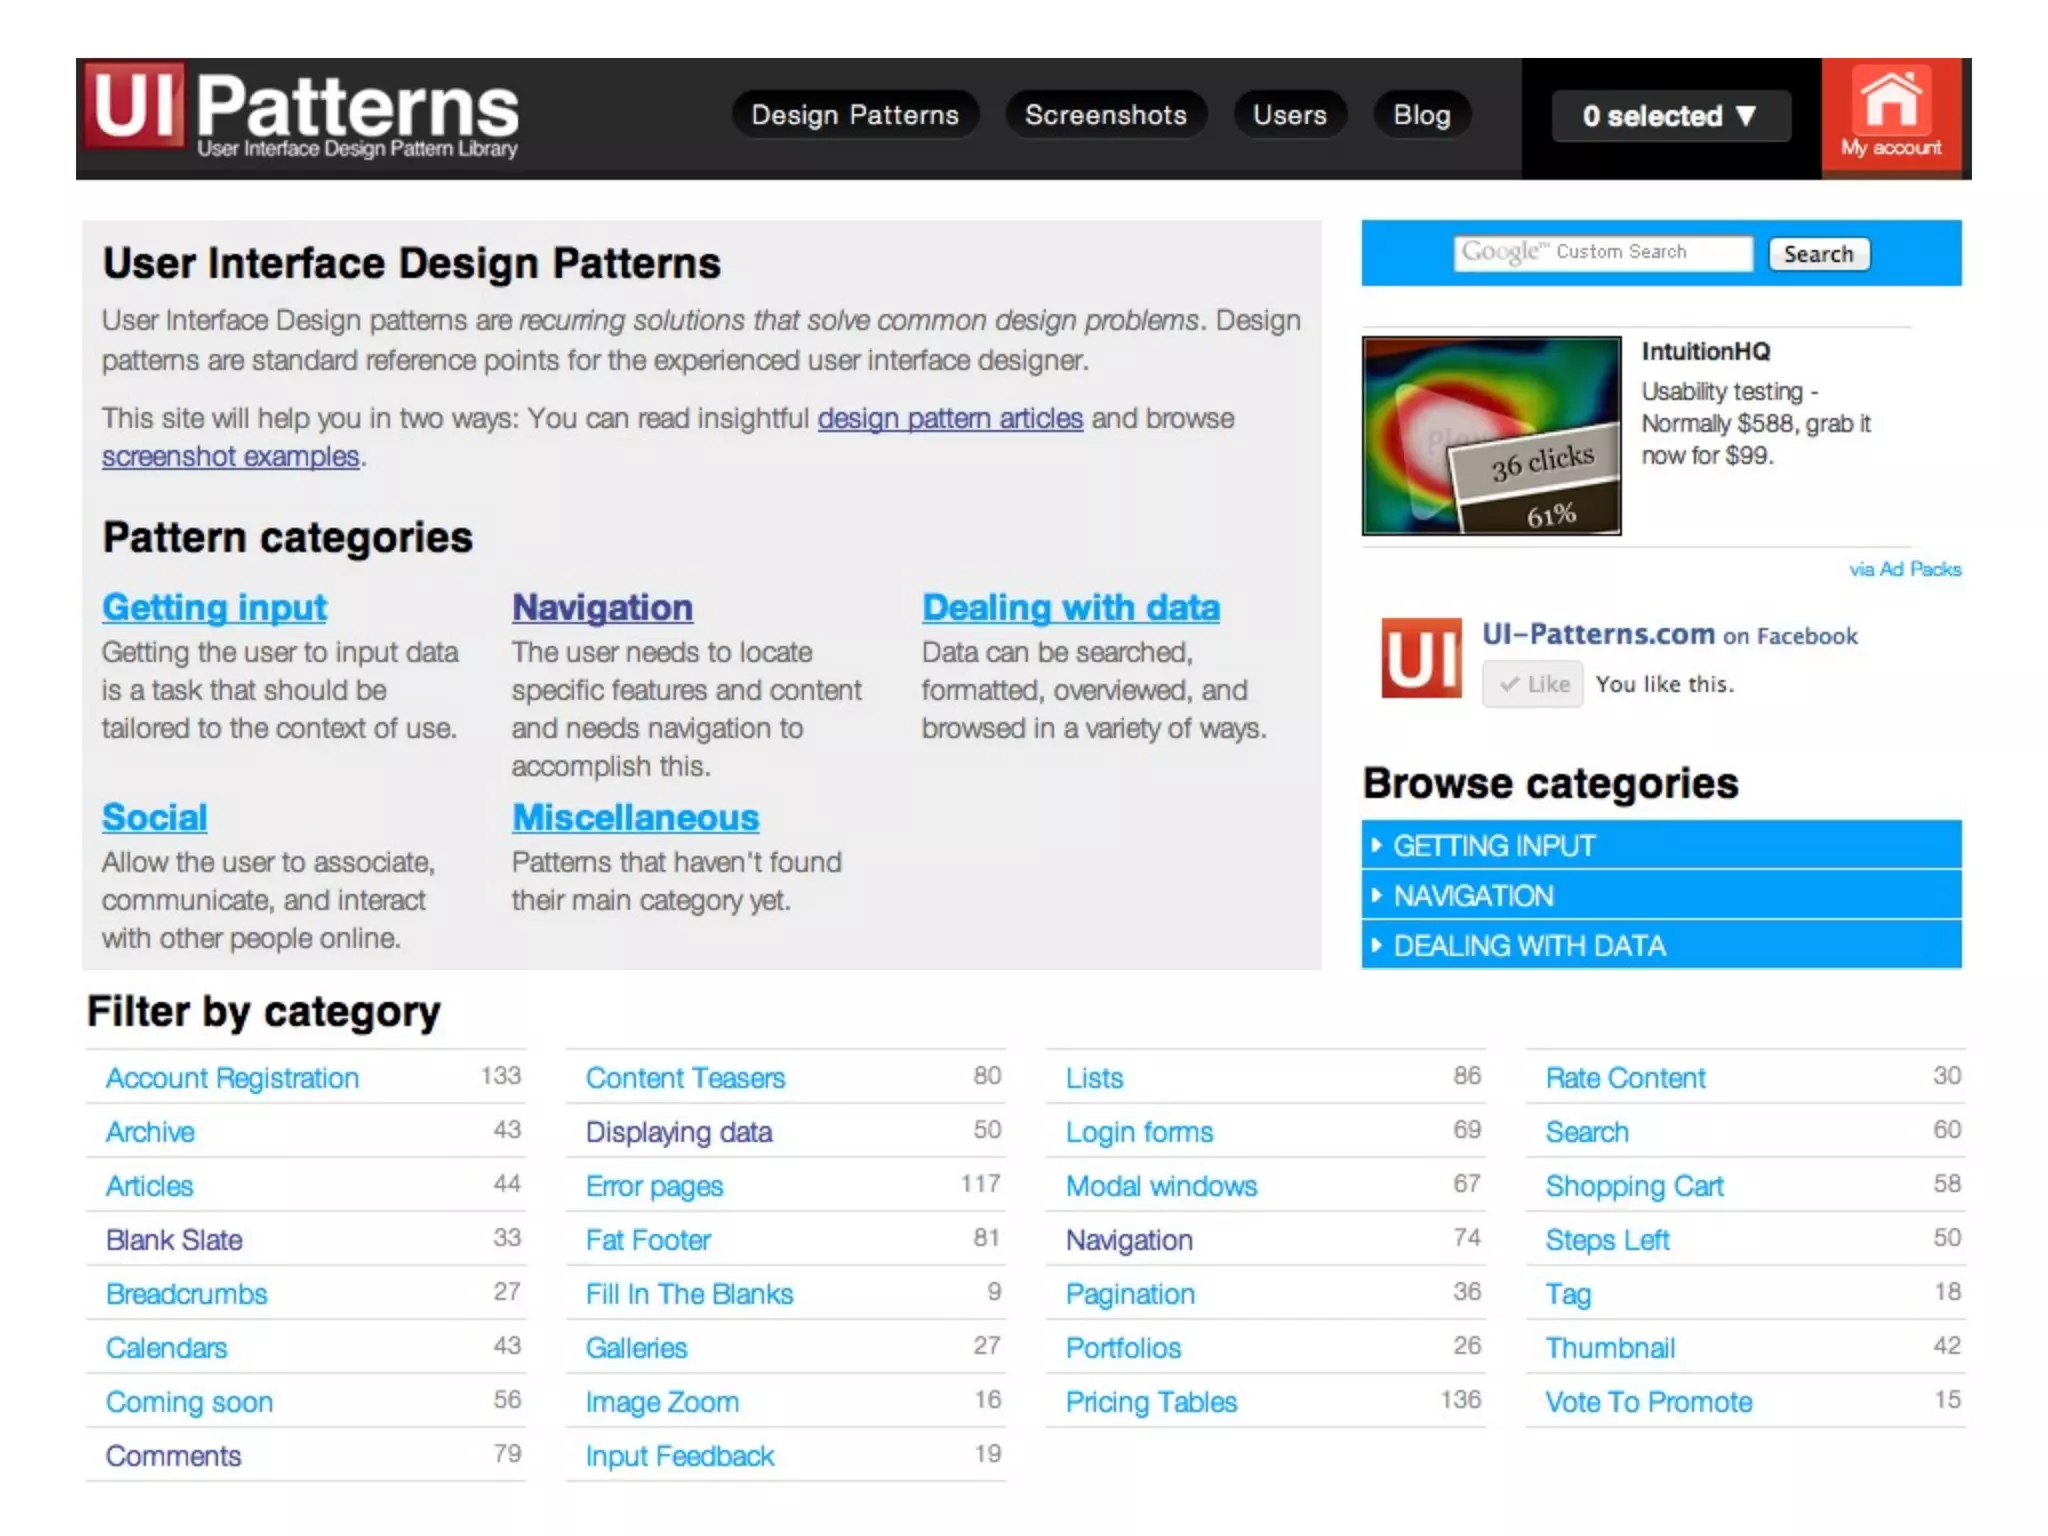Filter by Account Registration category

click(232, 1078)
